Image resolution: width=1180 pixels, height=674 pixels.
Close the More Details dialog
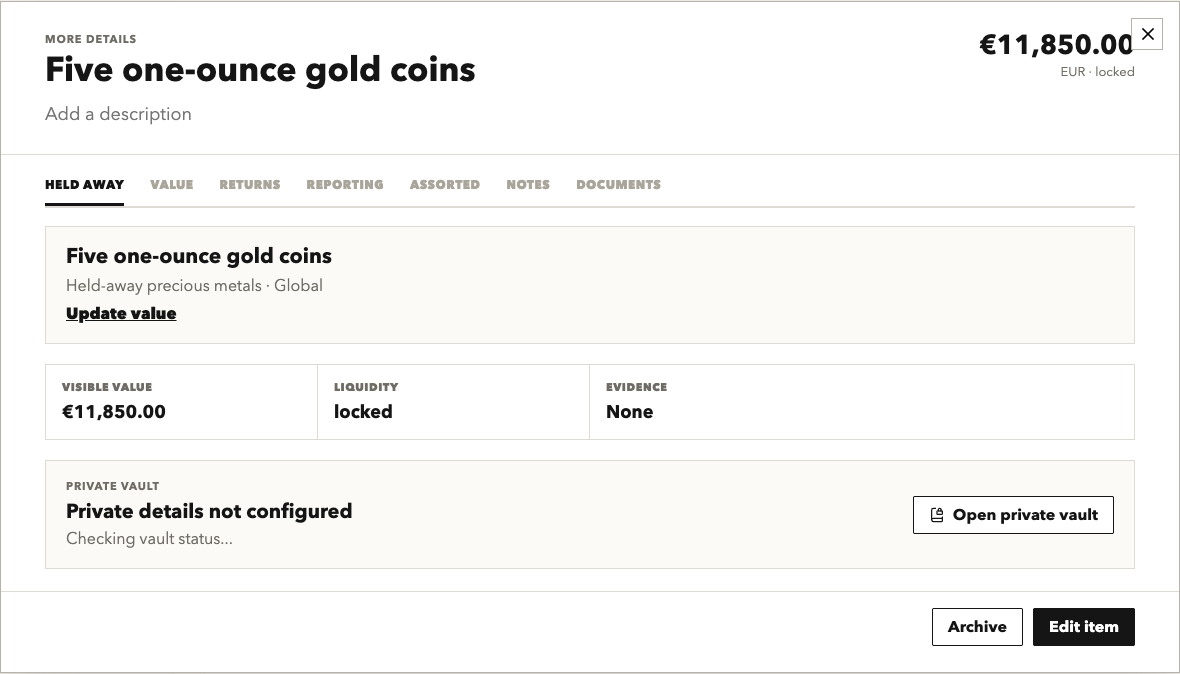[x=1147, y=34]
